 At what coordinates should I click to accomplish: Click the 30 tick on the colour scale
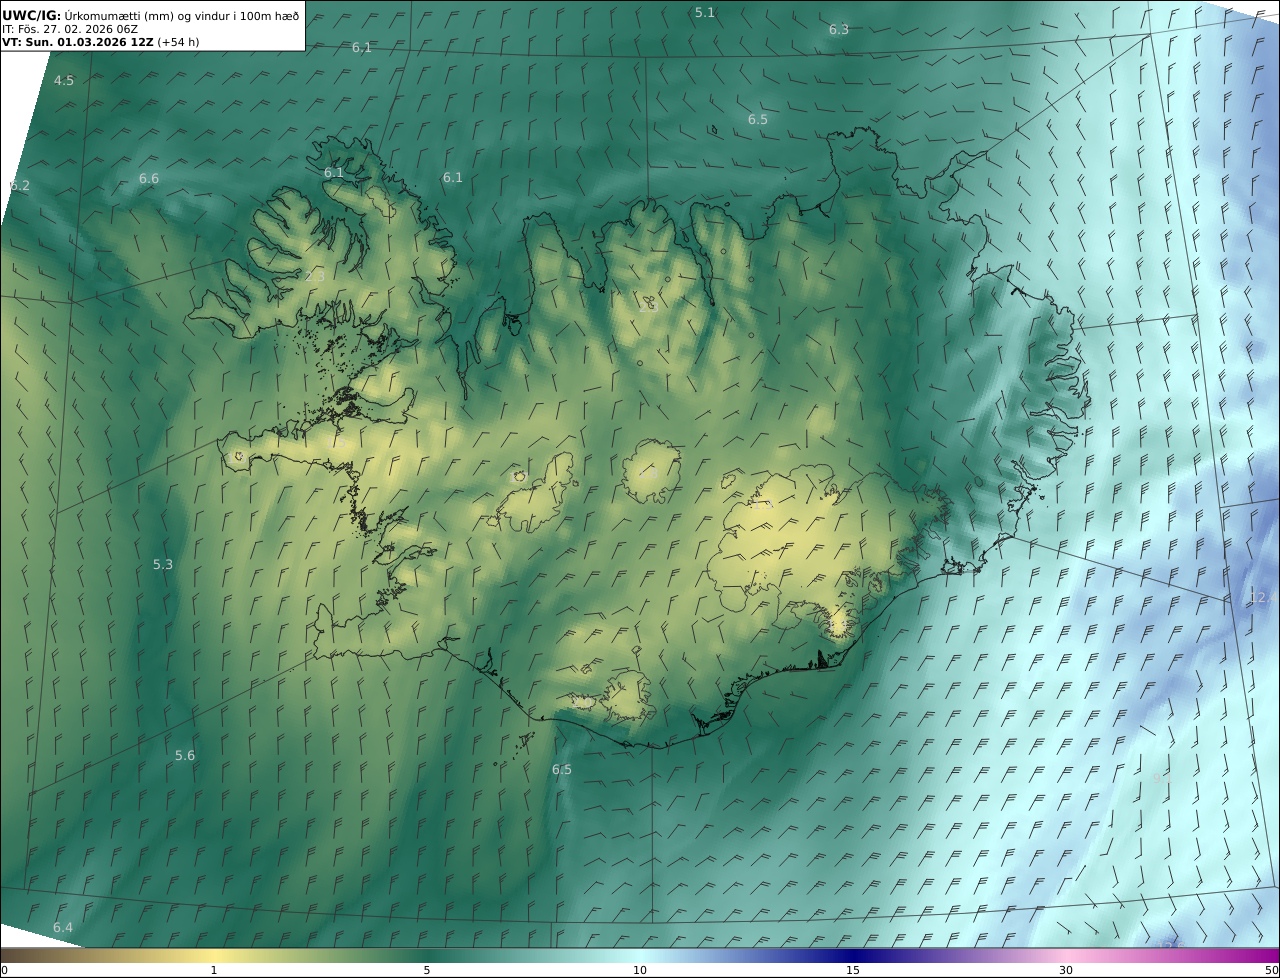1066,970
